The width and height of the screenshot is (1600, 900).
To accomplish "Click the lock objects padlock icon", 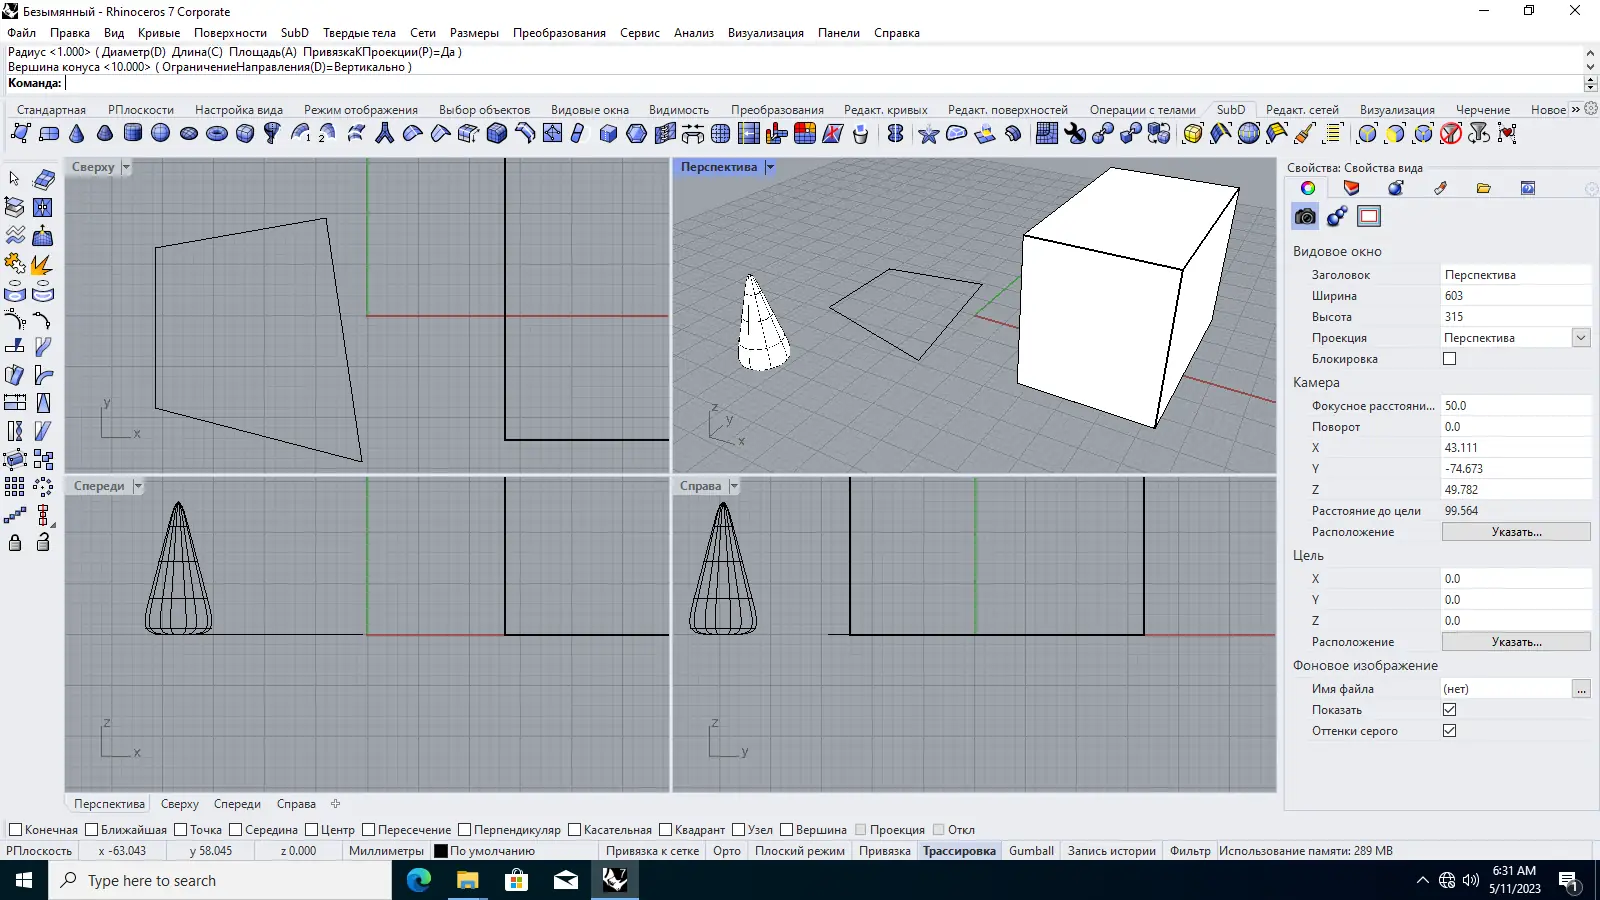I will (x=15, y=542).
